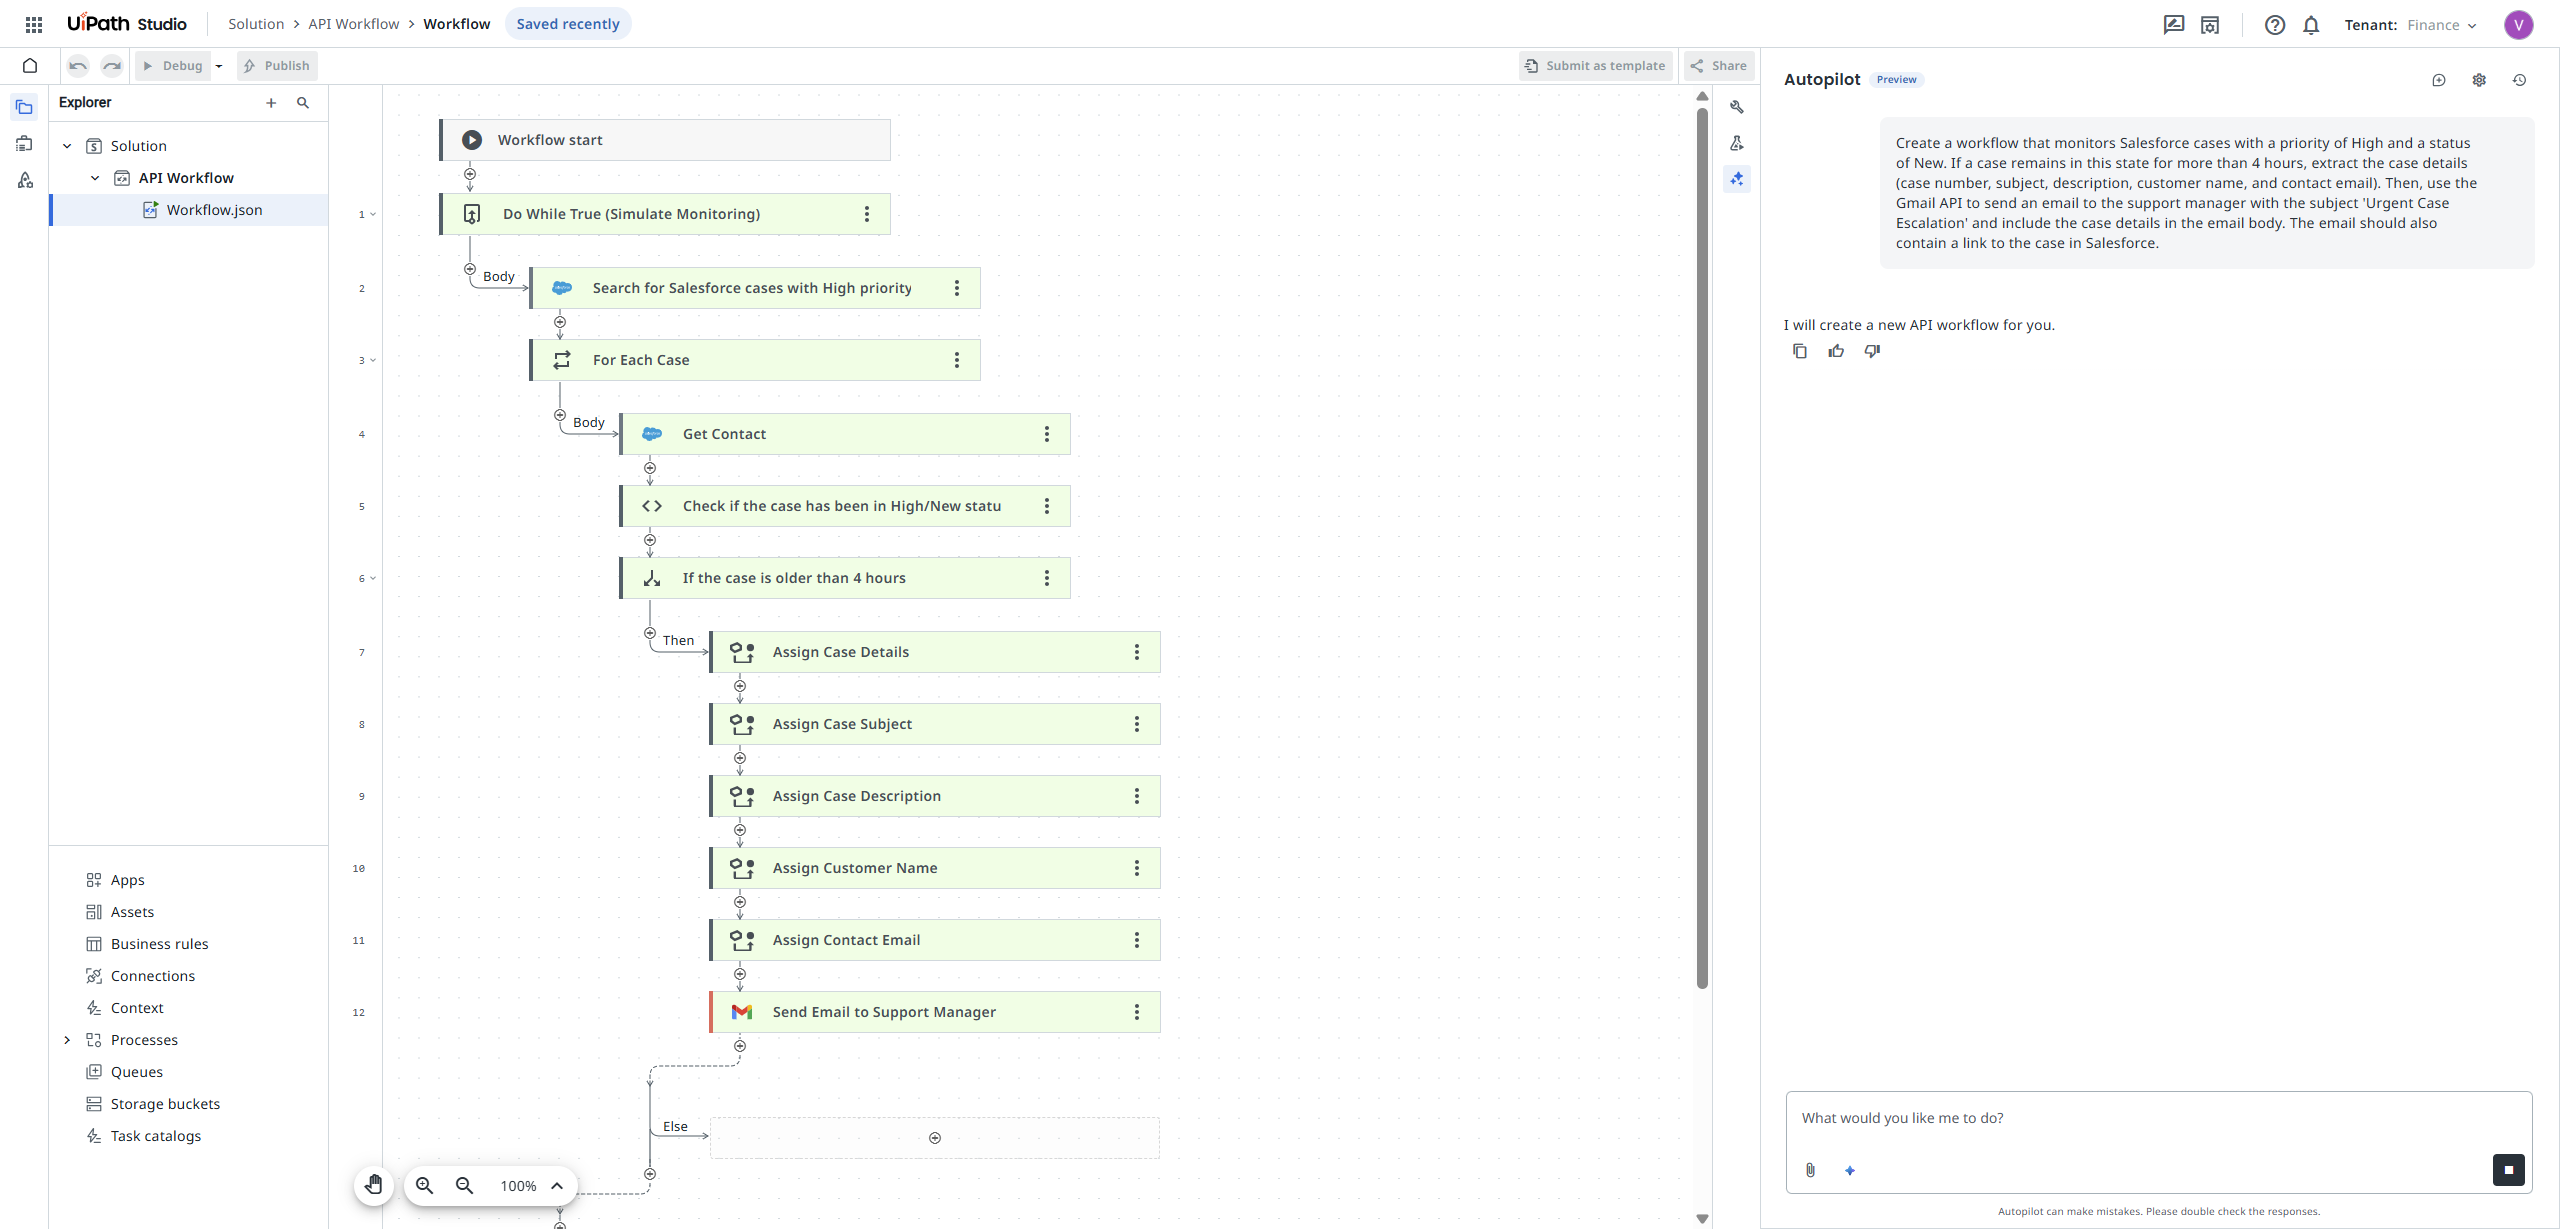This screenshot has height=1229, width=2560.
Task: Open the test explorer icon in sidebar
Action: coord(24,180)
